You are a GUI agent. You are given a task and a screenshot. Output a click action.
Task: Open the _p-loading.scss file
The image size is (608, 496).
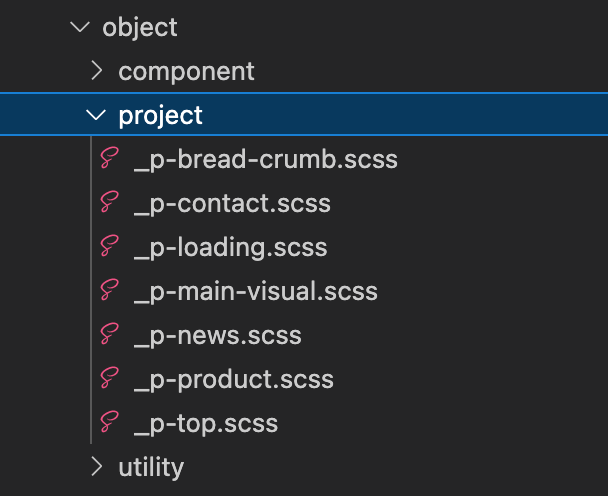(230, 248)
